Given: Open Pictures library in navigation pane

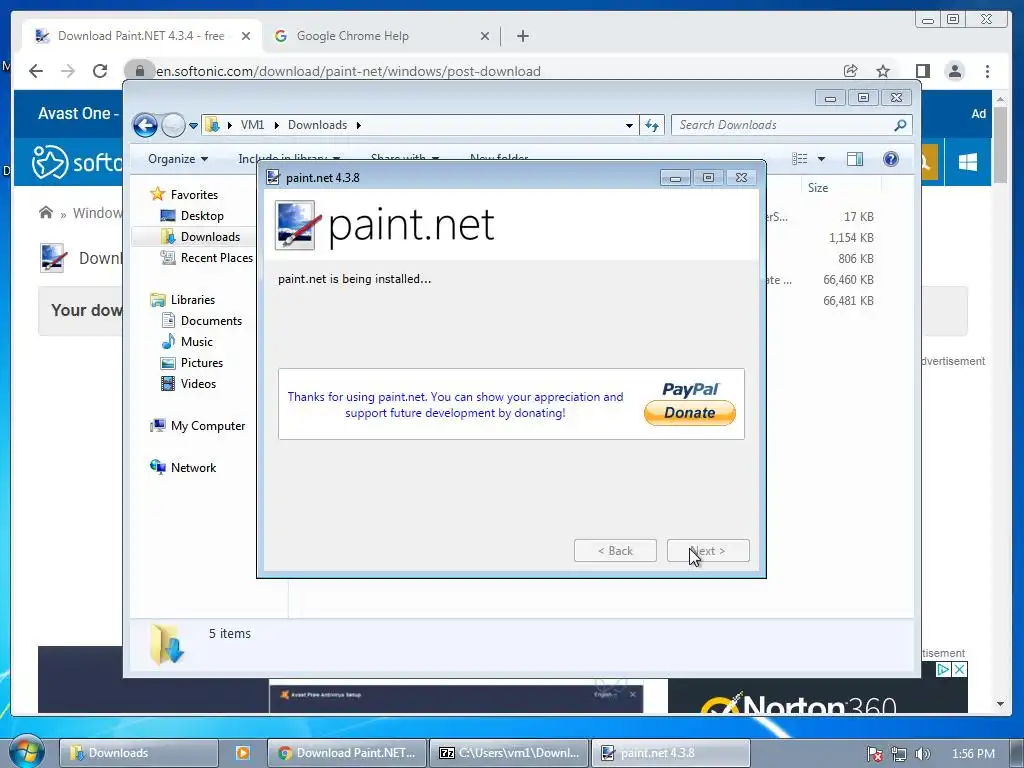Looking at the screenshot, I should (x=202, y=362).
